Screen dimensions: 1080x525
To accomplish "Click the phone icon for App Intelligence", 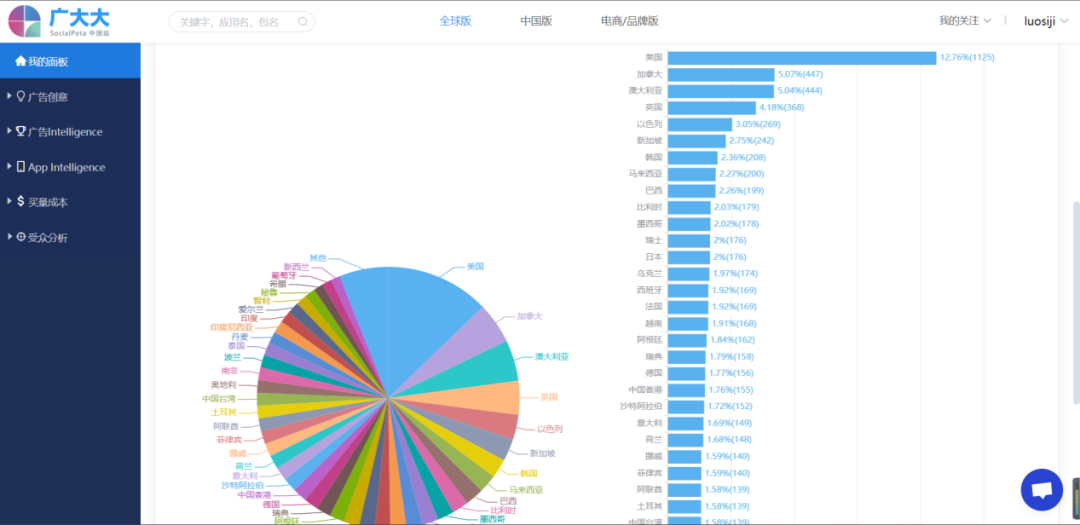I will pyautogui.click(x=21, y=167).
